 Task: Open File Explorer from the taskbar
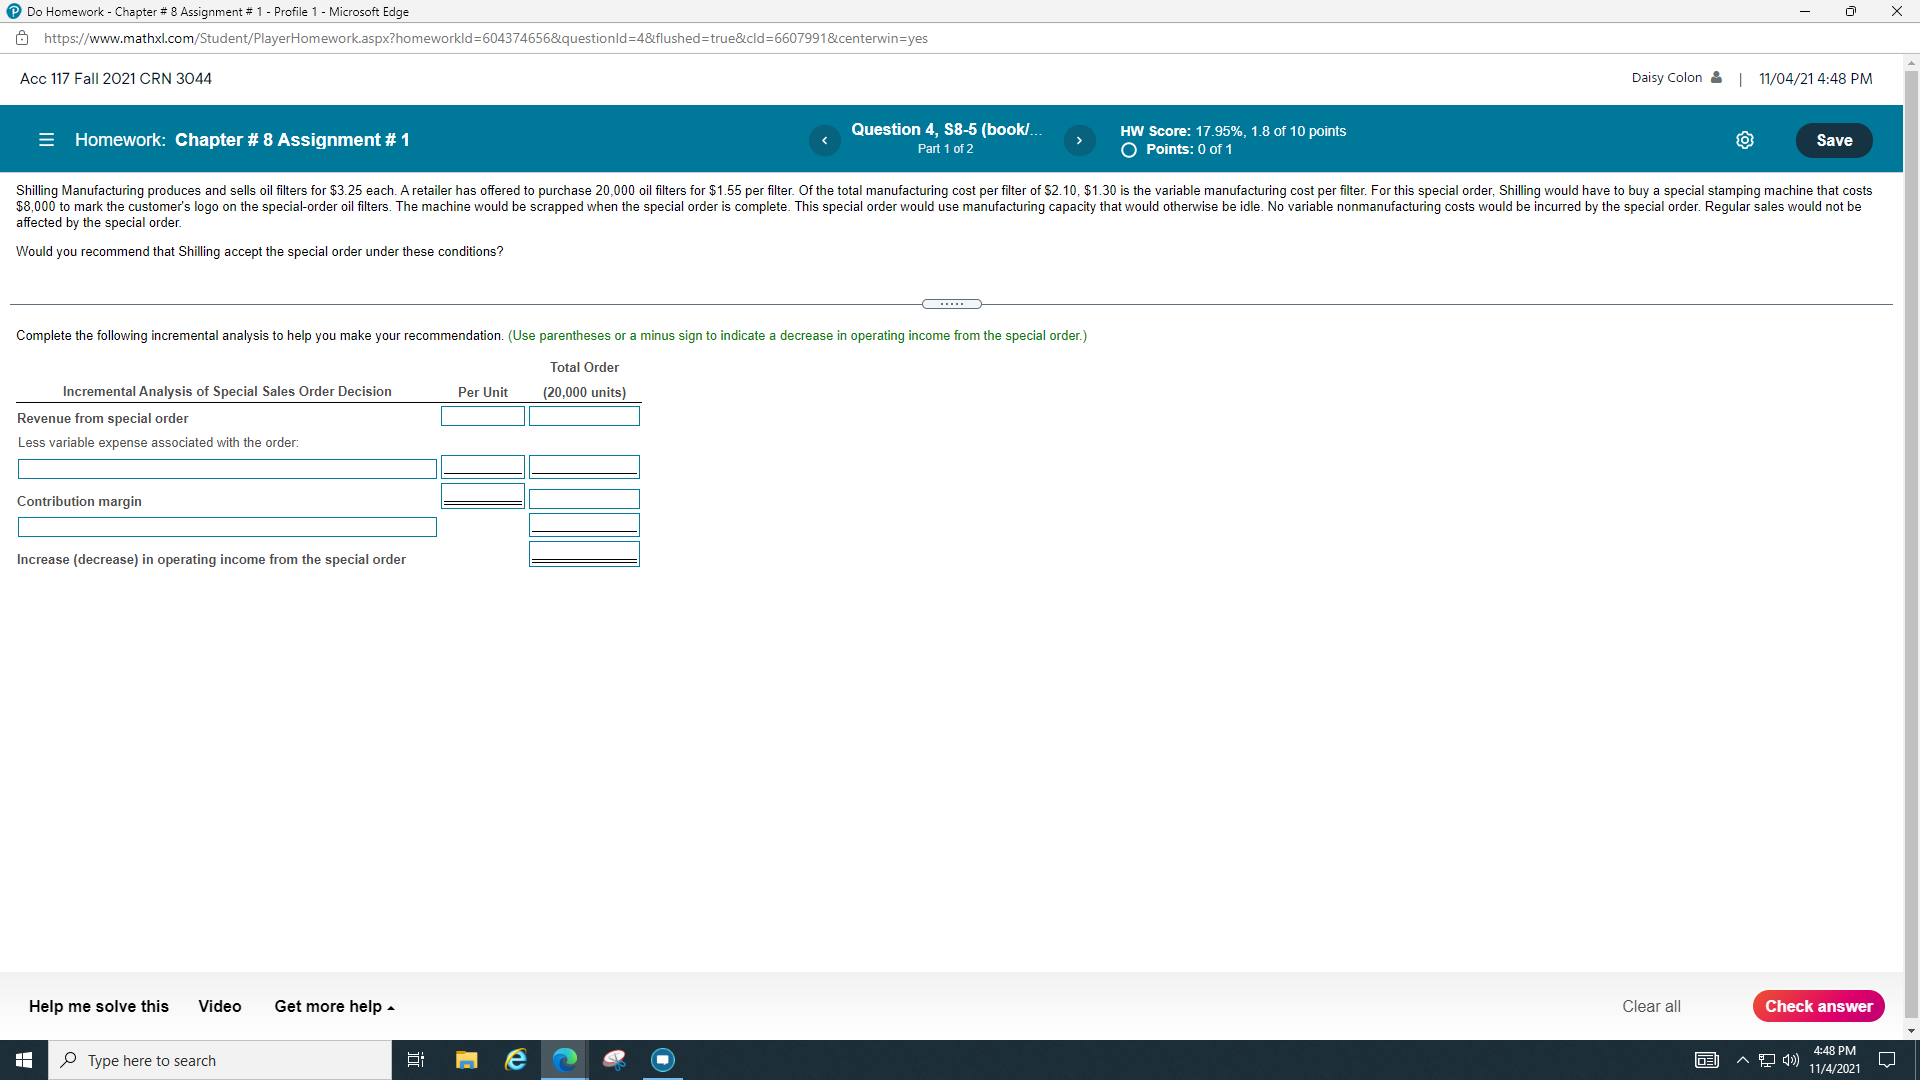tap(466, 1060)
